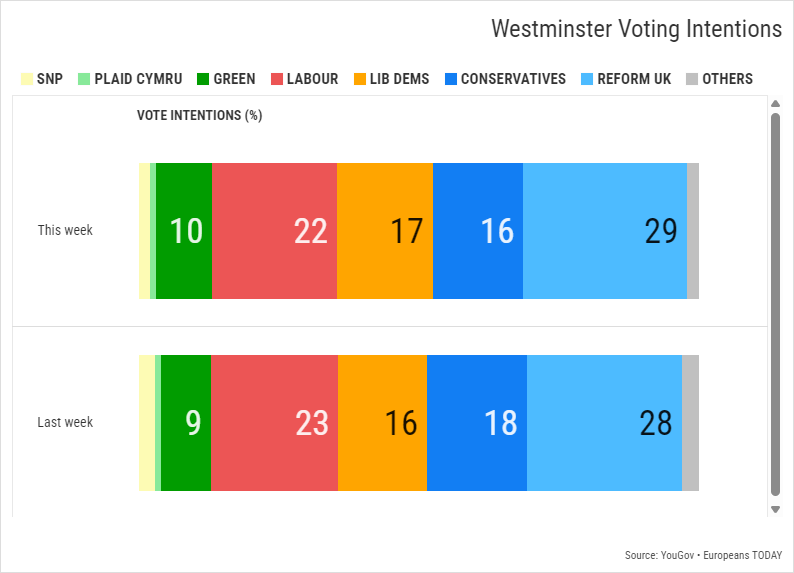Click the scroll down arrow

tap(775, 509)
